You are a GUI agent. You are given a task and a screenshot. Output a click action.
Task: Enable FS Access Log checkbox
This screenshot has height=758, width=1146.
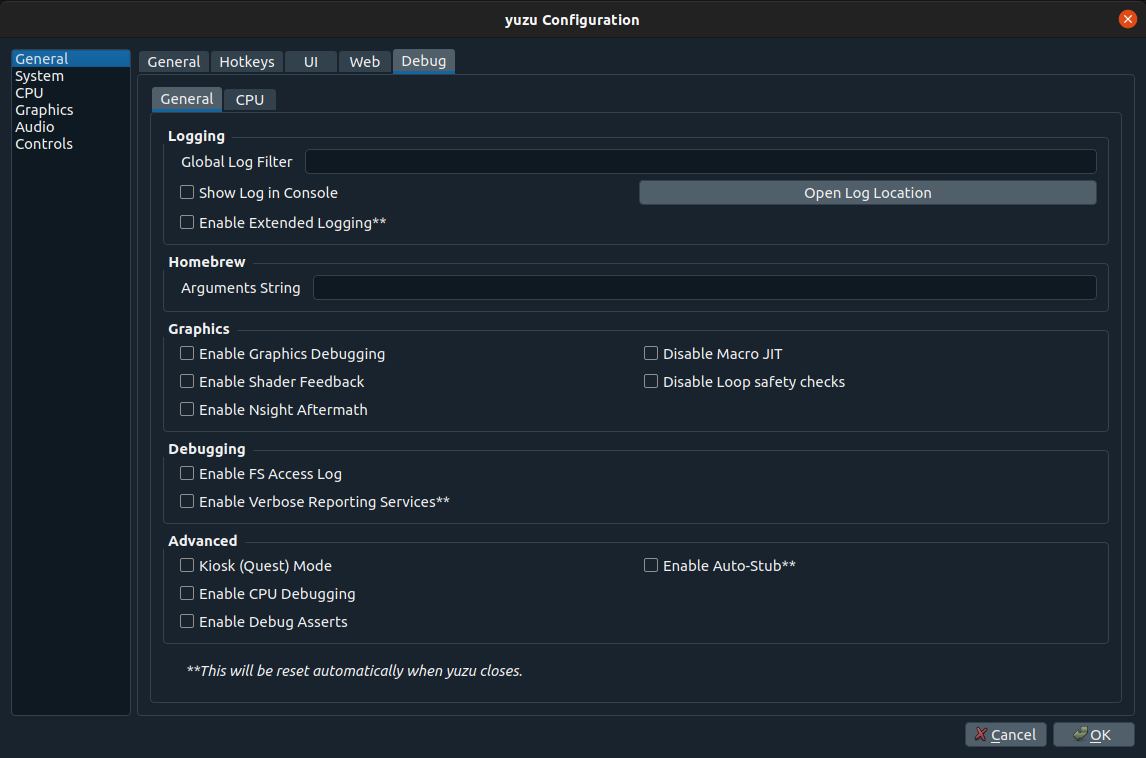pos(187,474)
